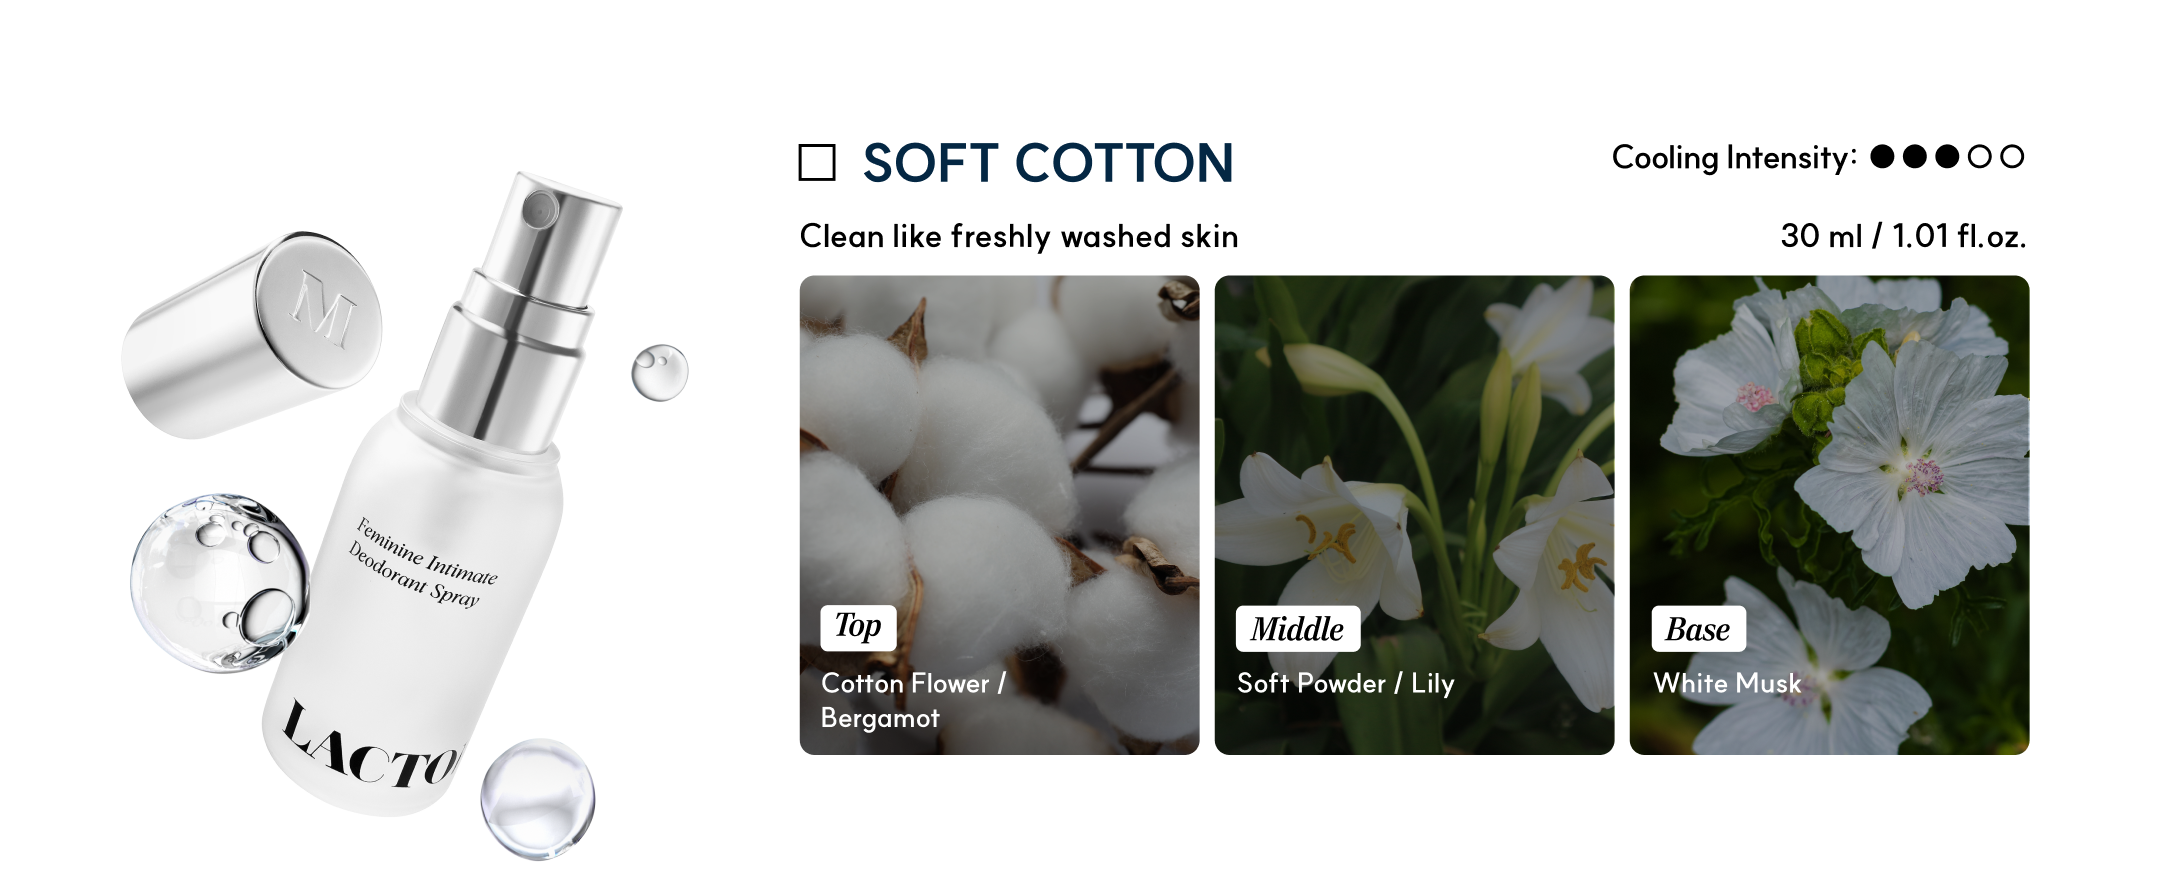
Task: Select the first filled cooling intensity dot
Action: point(1882,157)
